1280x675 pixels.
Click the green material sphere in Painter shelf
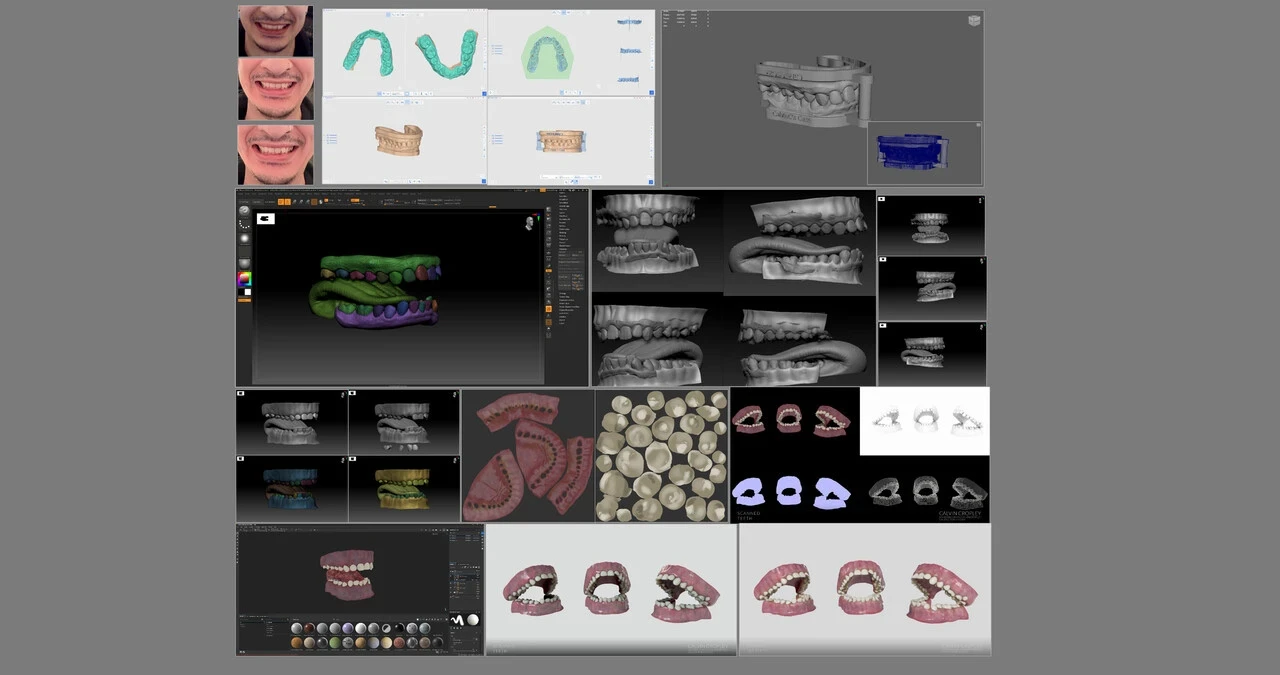tap(335, 643)
